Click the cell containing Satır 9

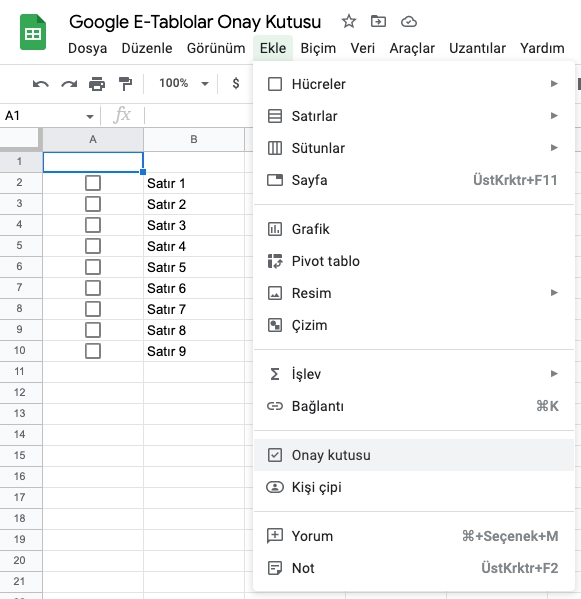pyautogui.click(x=194, y=351)
